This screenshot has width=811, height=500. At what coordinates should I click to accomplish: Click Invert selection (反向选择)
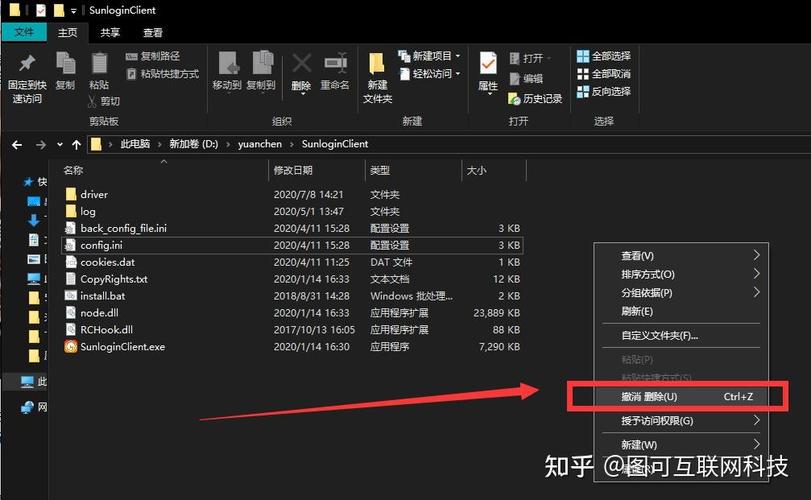pos(604,92)
